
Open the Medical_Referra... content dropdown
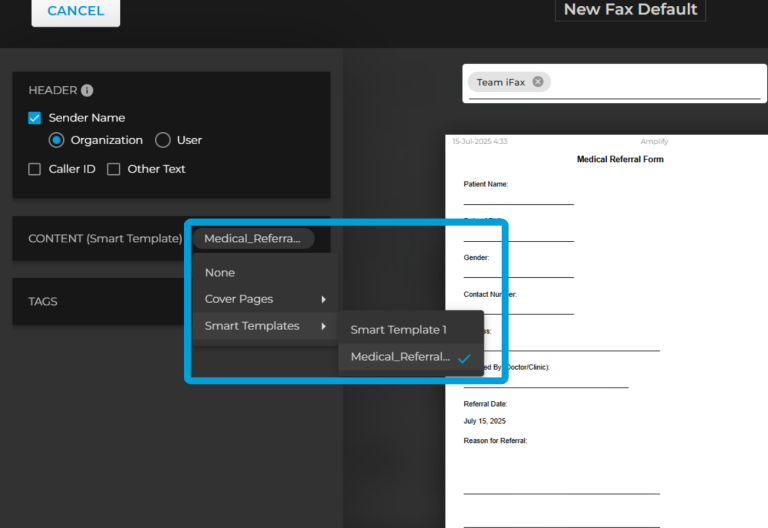click(253, 239)
